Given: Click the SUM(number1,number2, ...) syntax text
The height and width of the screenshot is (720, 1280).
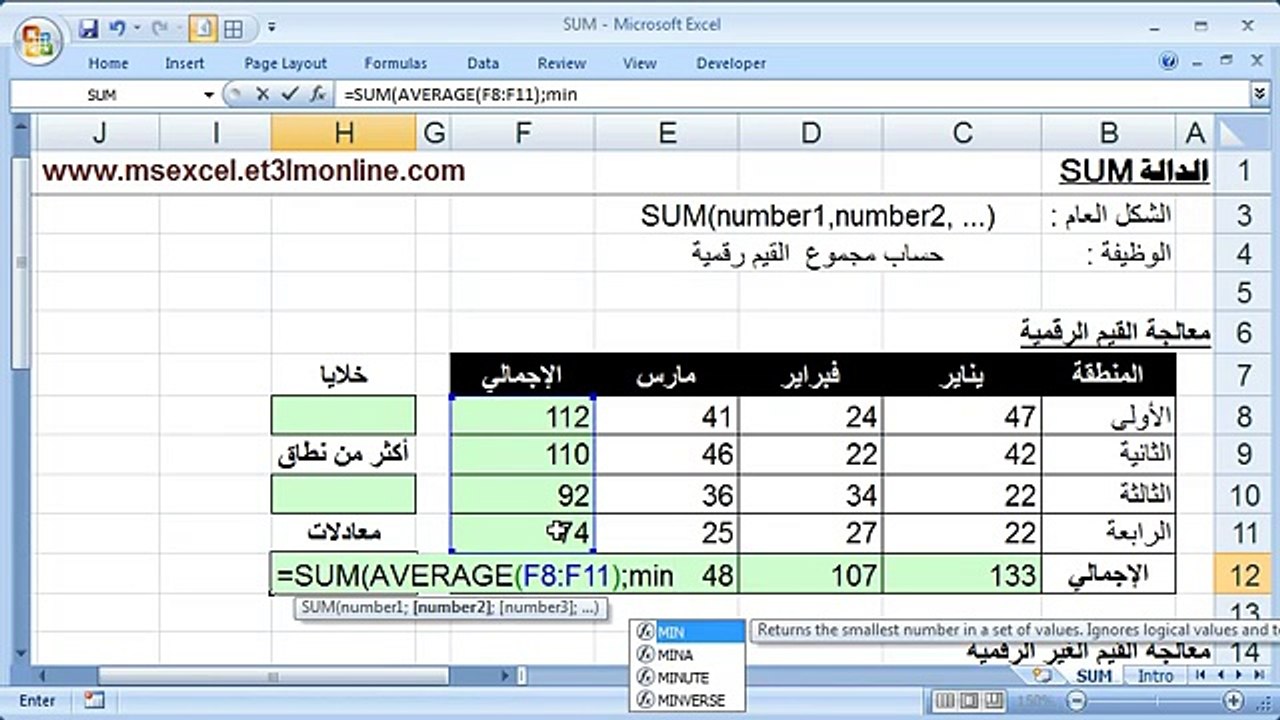Looking at the screenshot, I should [x=818, y=216].
